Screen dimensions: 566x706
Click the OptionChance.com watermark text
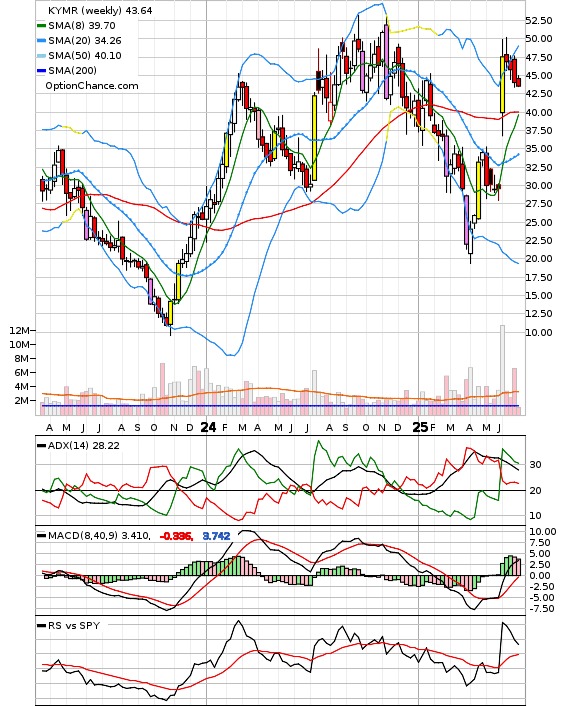click(92, 86)
